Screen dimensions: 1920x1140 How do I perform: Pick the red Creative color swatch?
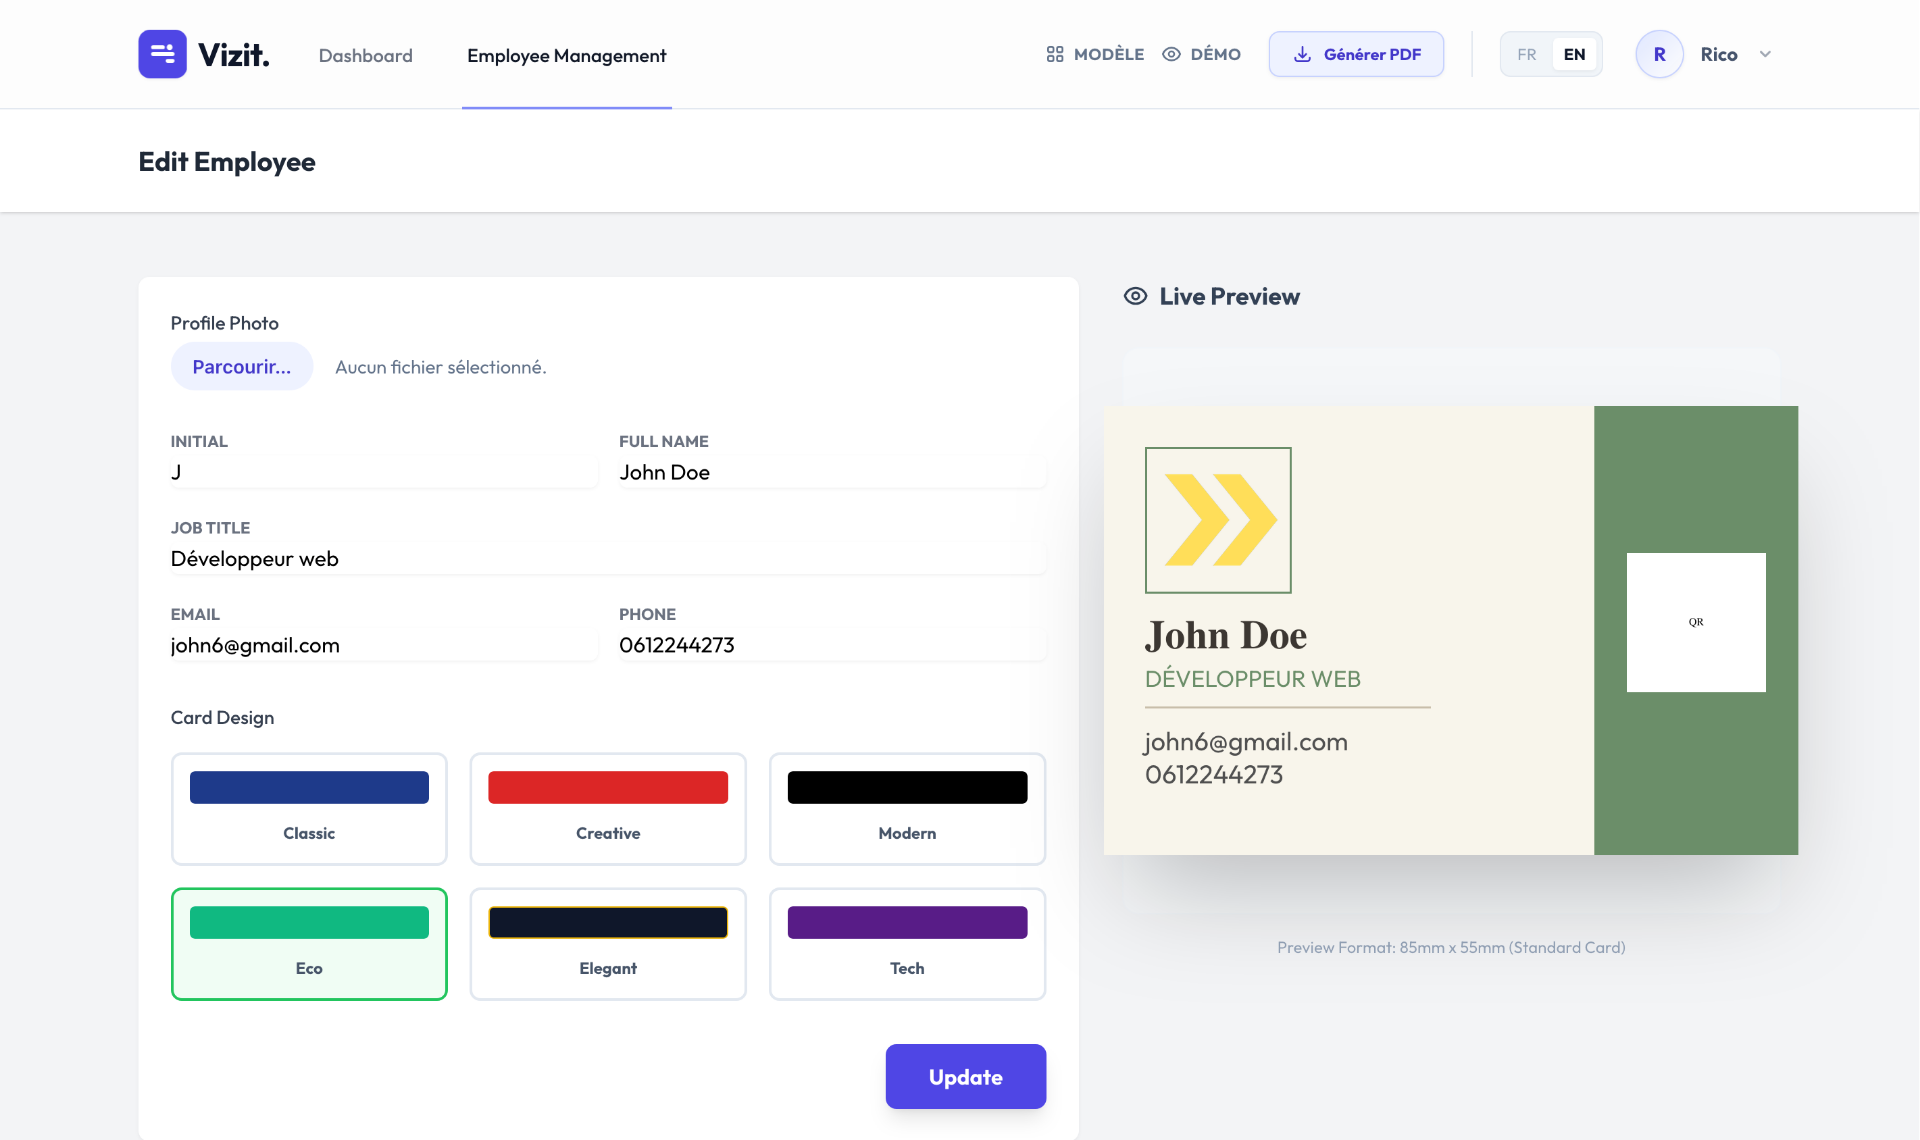pos(608,787)
